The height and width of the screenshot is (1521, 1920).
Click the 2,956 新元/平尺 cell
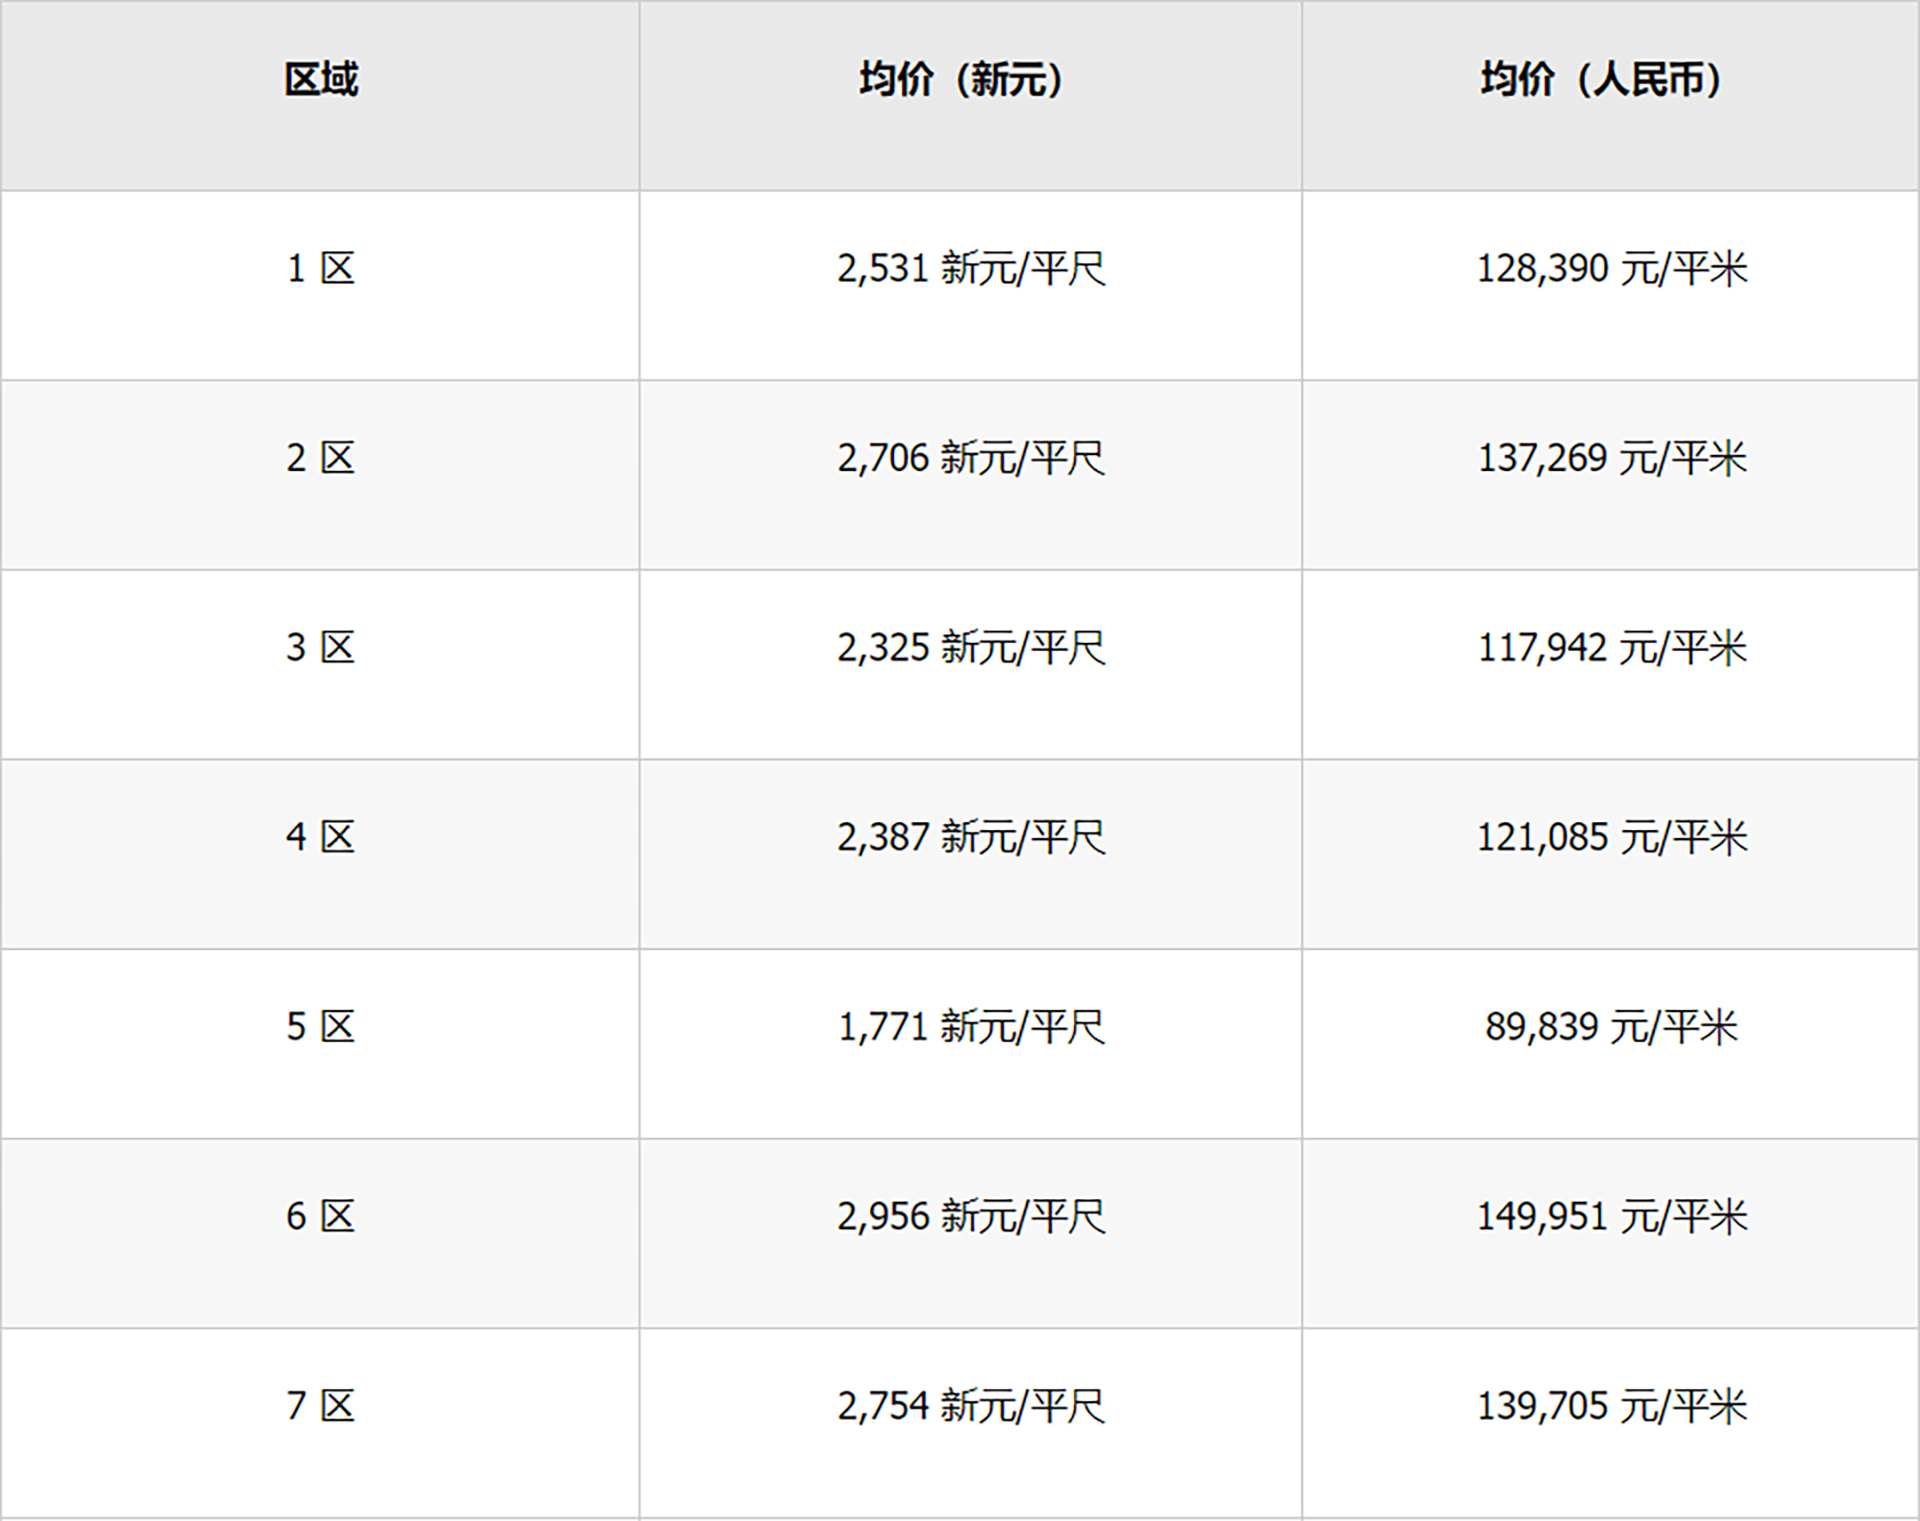click(x=970, y=1217)
